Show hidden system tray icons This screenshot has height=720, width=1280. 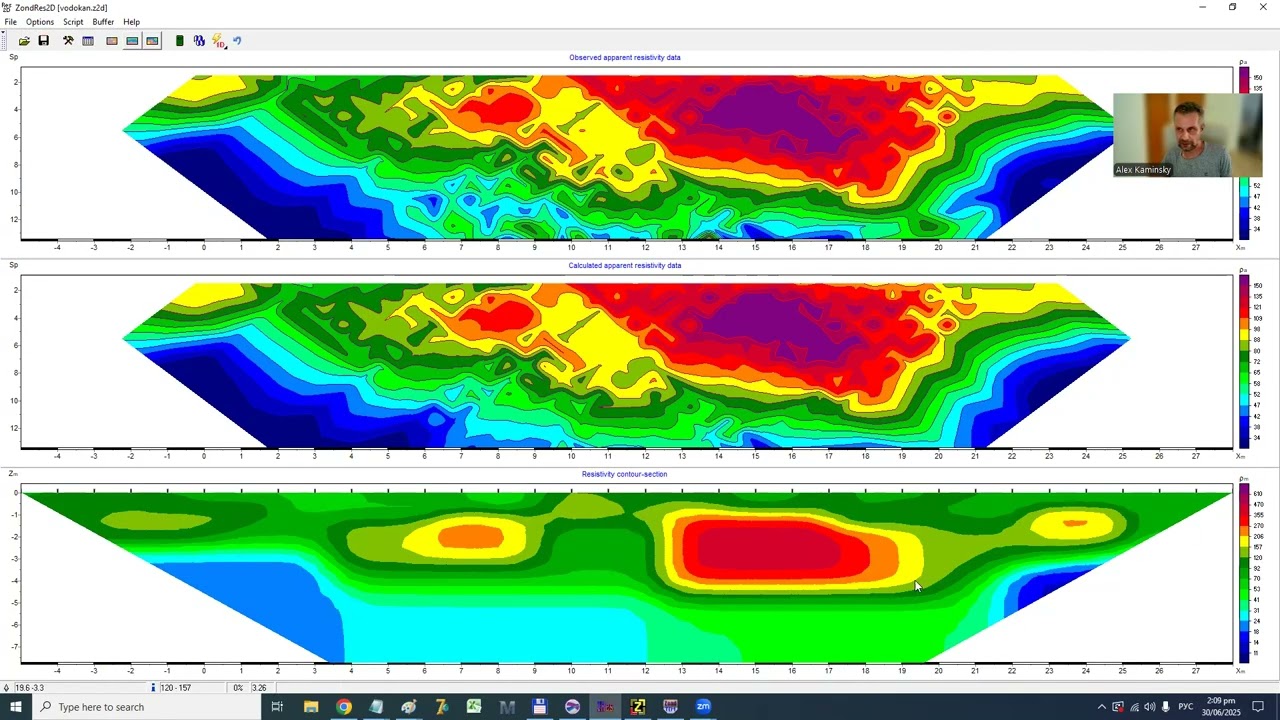point(1102,707)
